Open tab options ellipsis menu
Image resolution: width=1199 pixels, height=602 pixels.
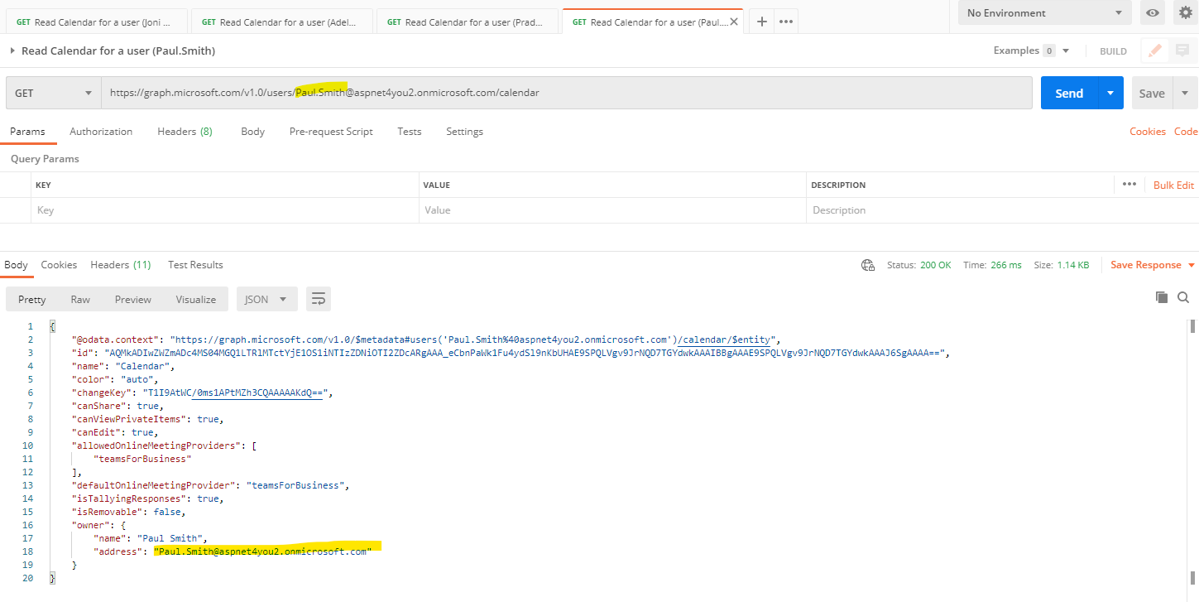785,22
